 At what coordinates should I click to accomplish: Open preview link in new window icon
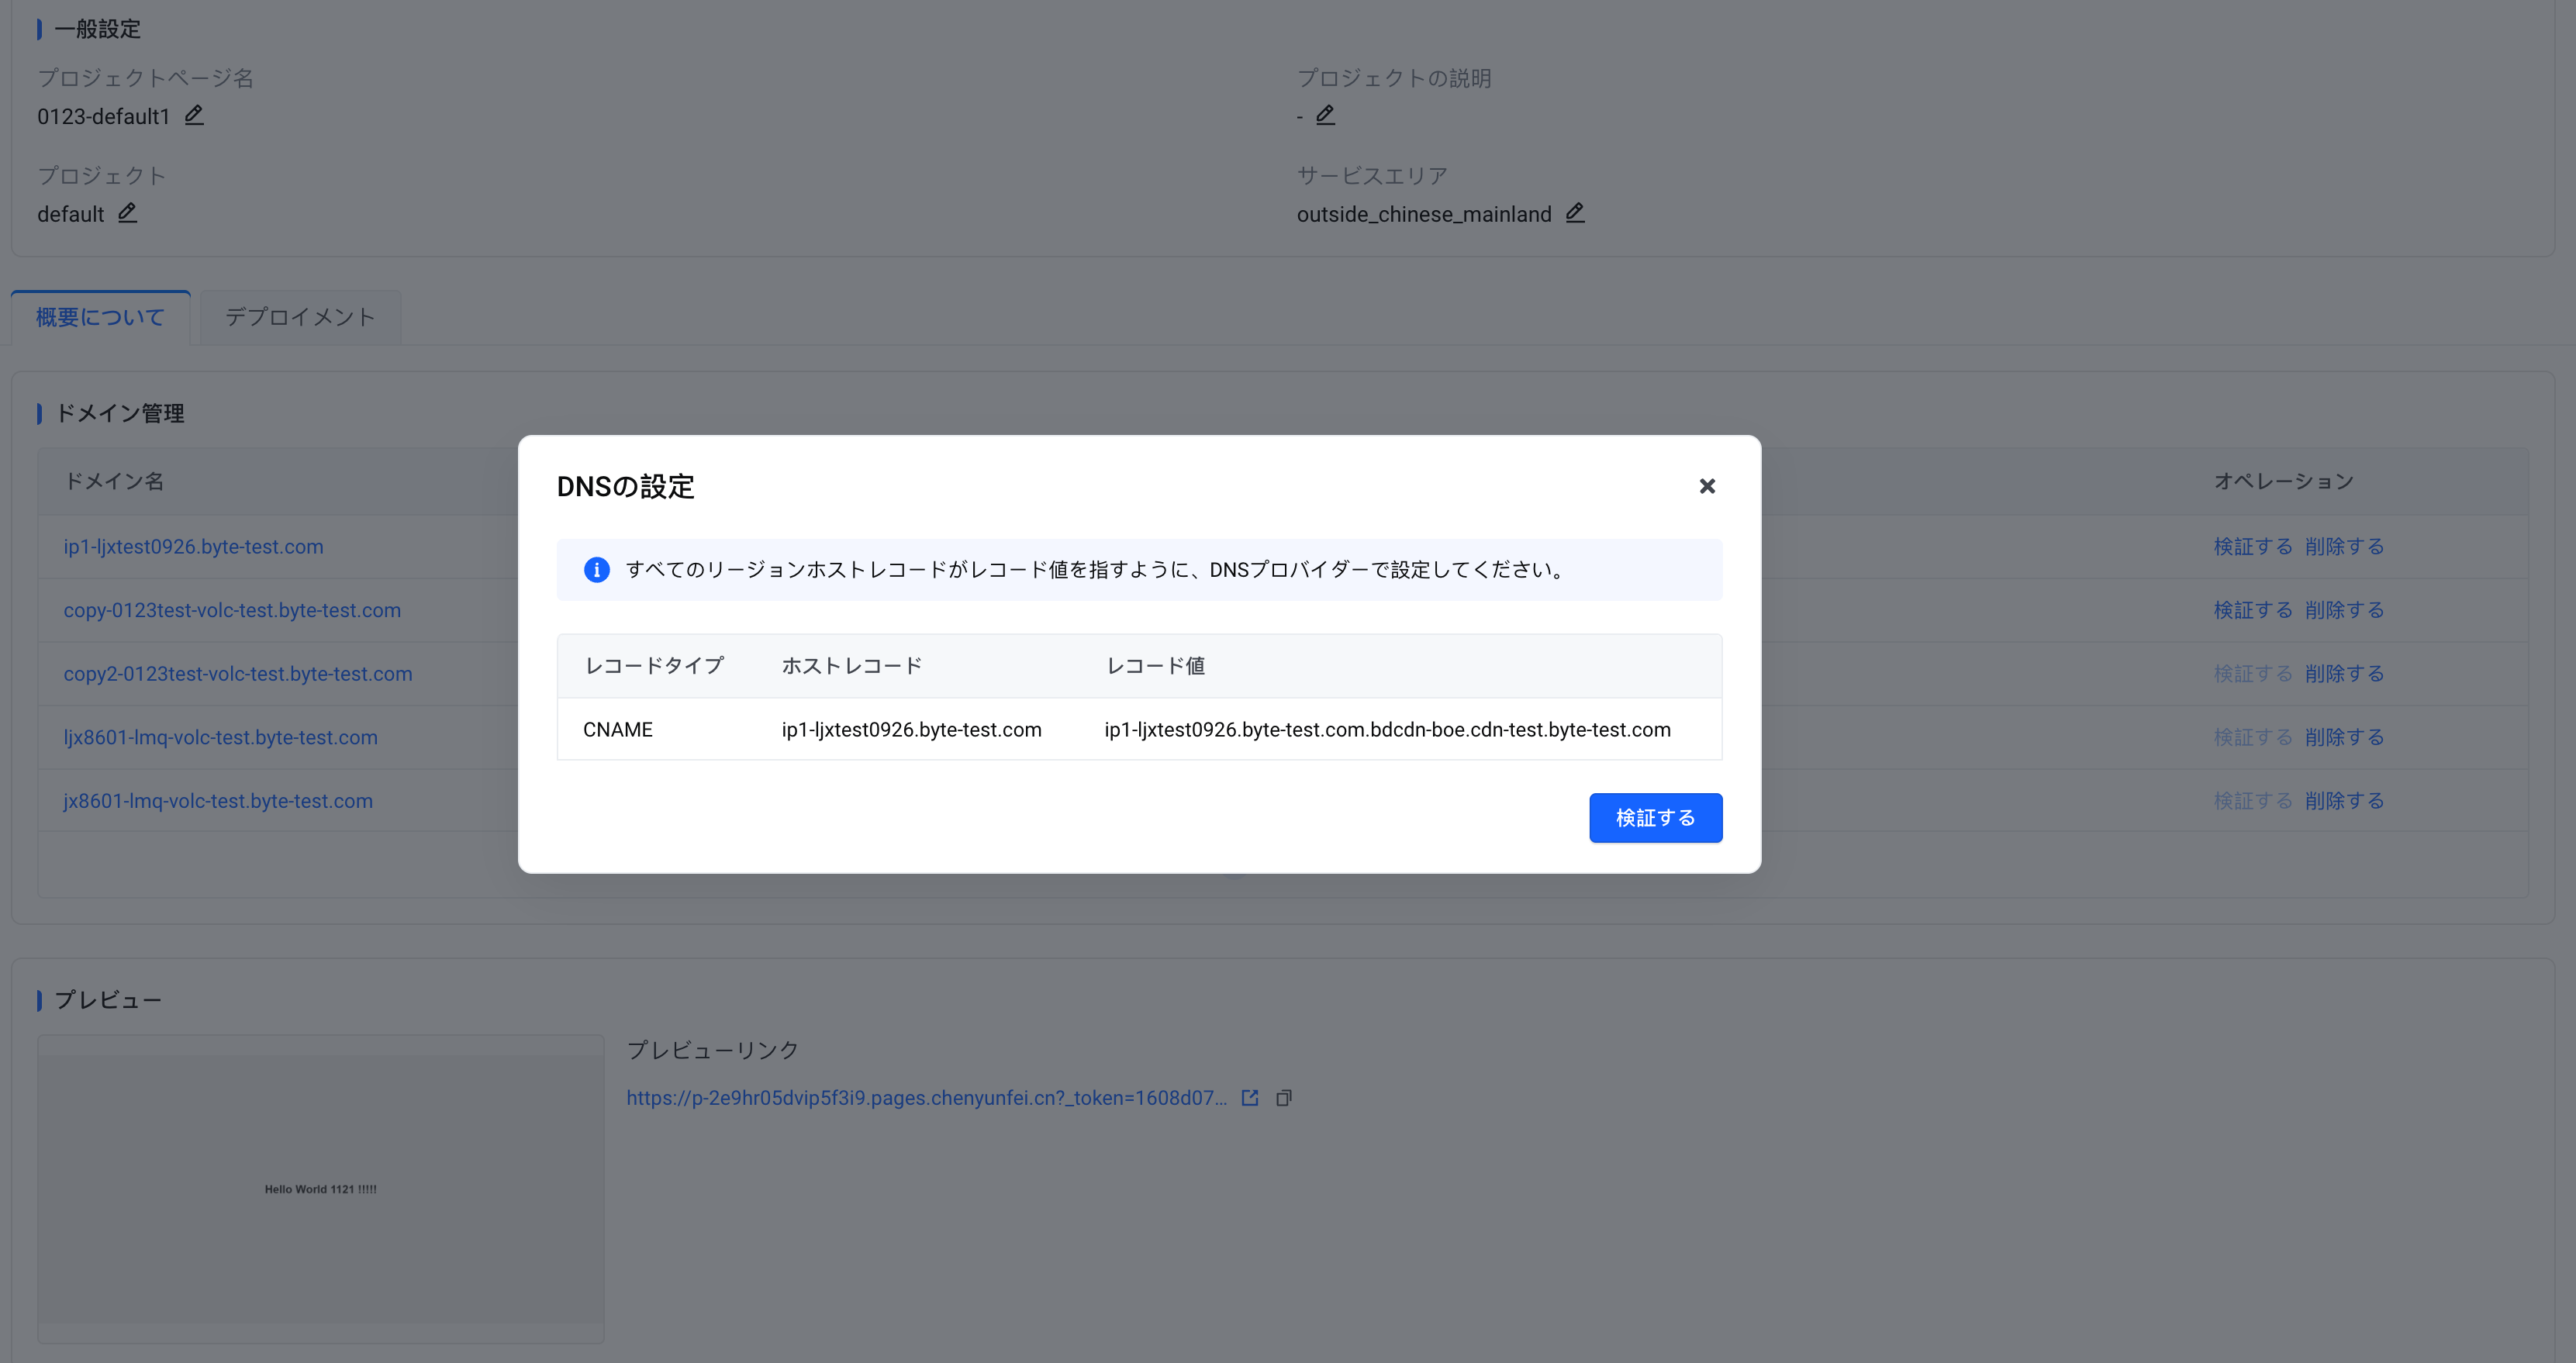pos(1250,1098)
